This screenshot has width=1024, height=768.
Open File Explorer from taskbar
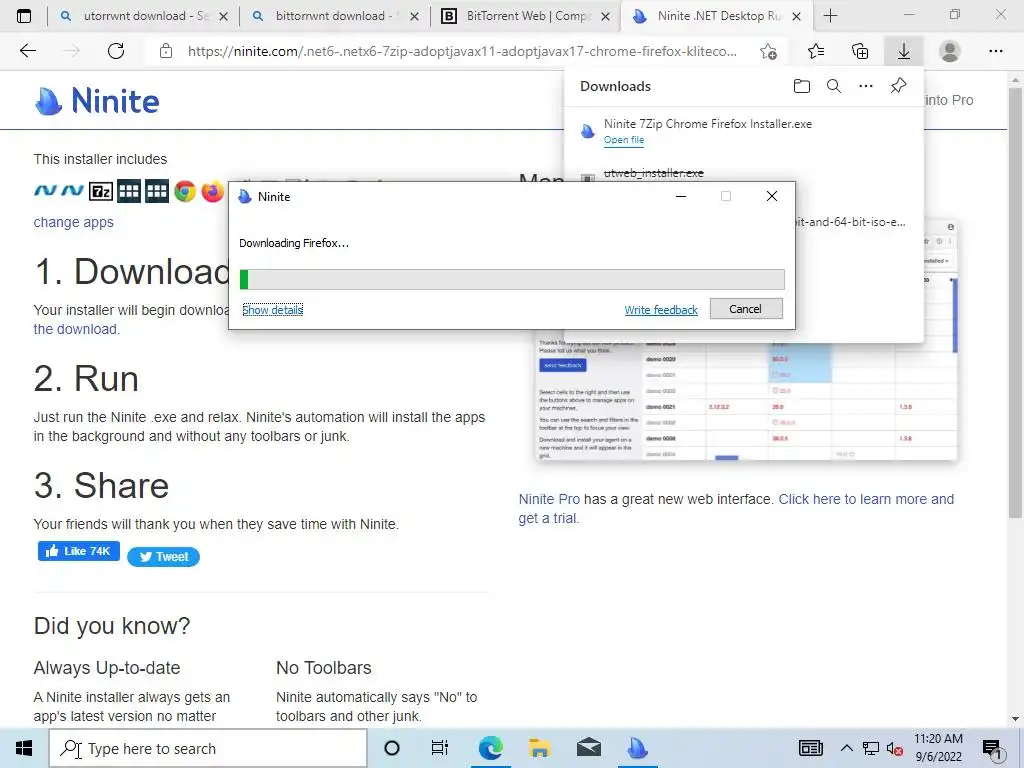pos(539,748)
